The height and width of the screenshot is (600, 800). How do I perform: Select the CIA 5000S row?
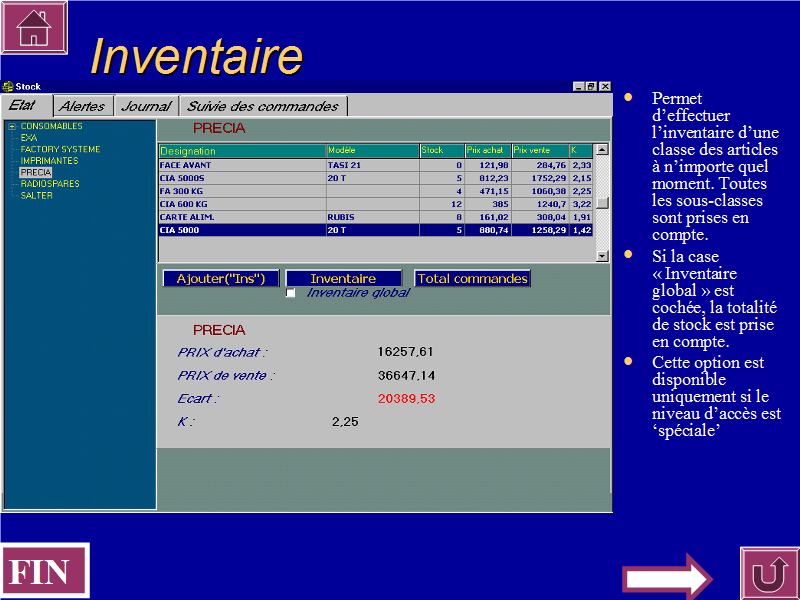pos(376,178)
